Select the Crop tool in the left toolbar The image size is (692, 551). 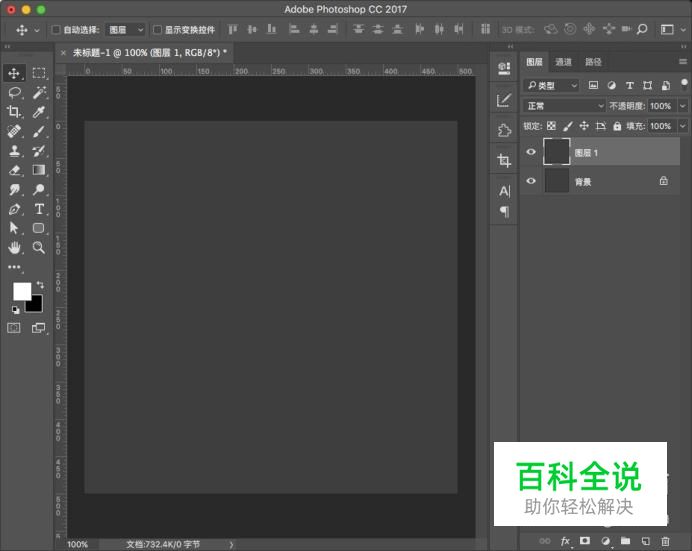coord(15,112)
